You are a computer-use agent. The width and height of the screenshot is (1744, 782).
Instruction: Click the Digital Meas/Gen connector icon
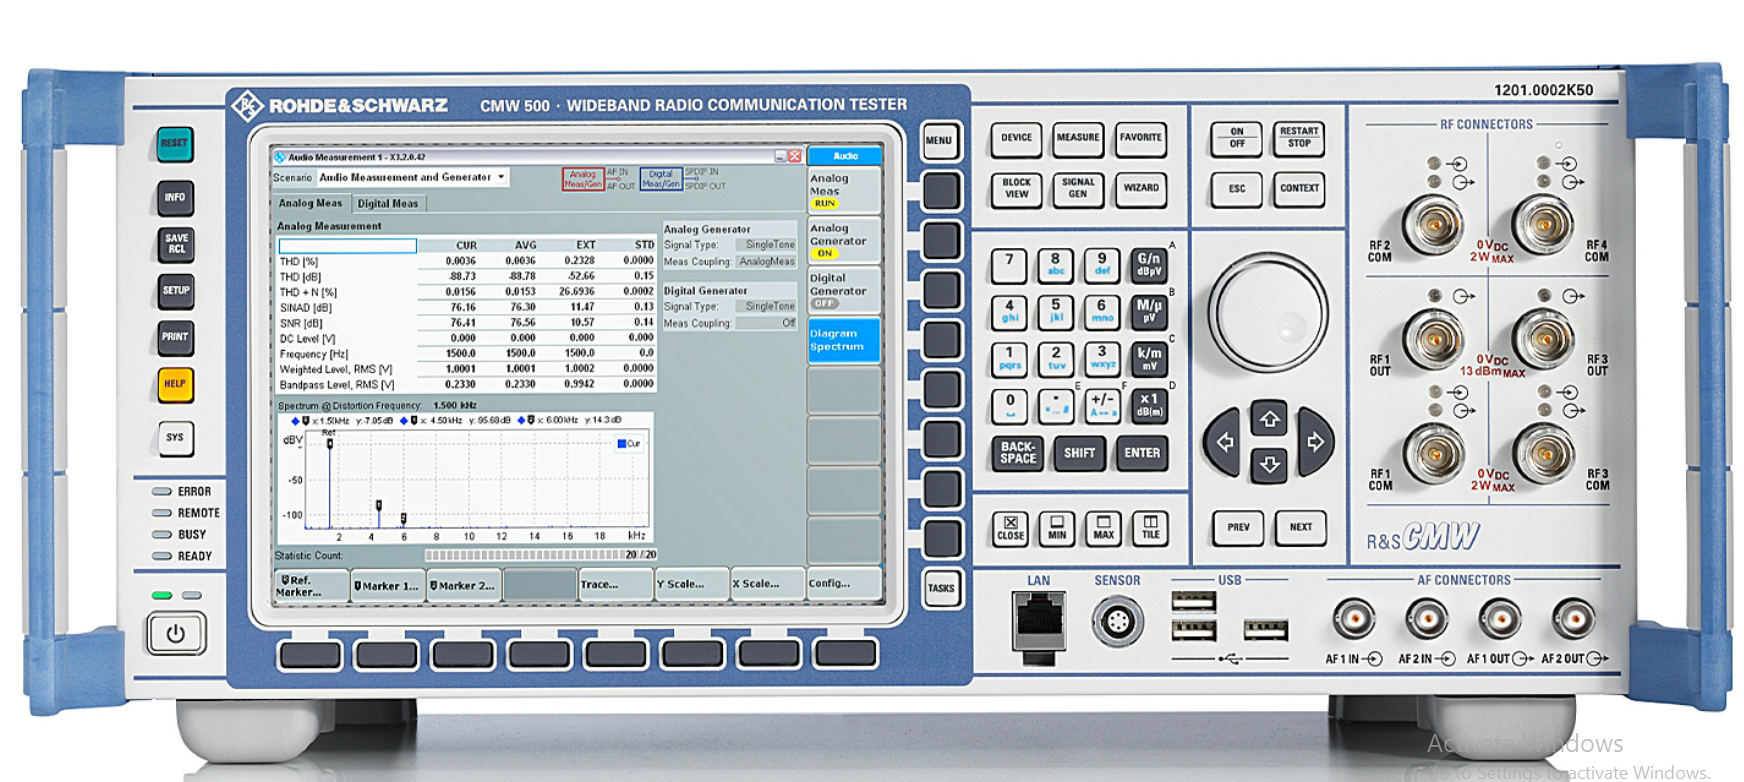pos(660,179)
